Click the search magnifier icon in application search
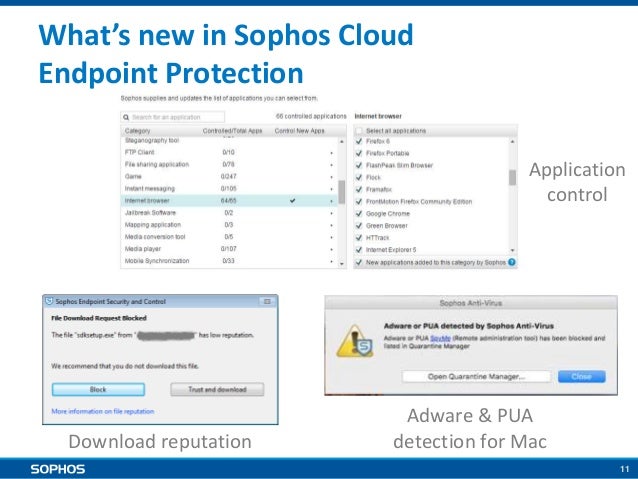This screenshot has width=638, height=479. click(126, 117)
